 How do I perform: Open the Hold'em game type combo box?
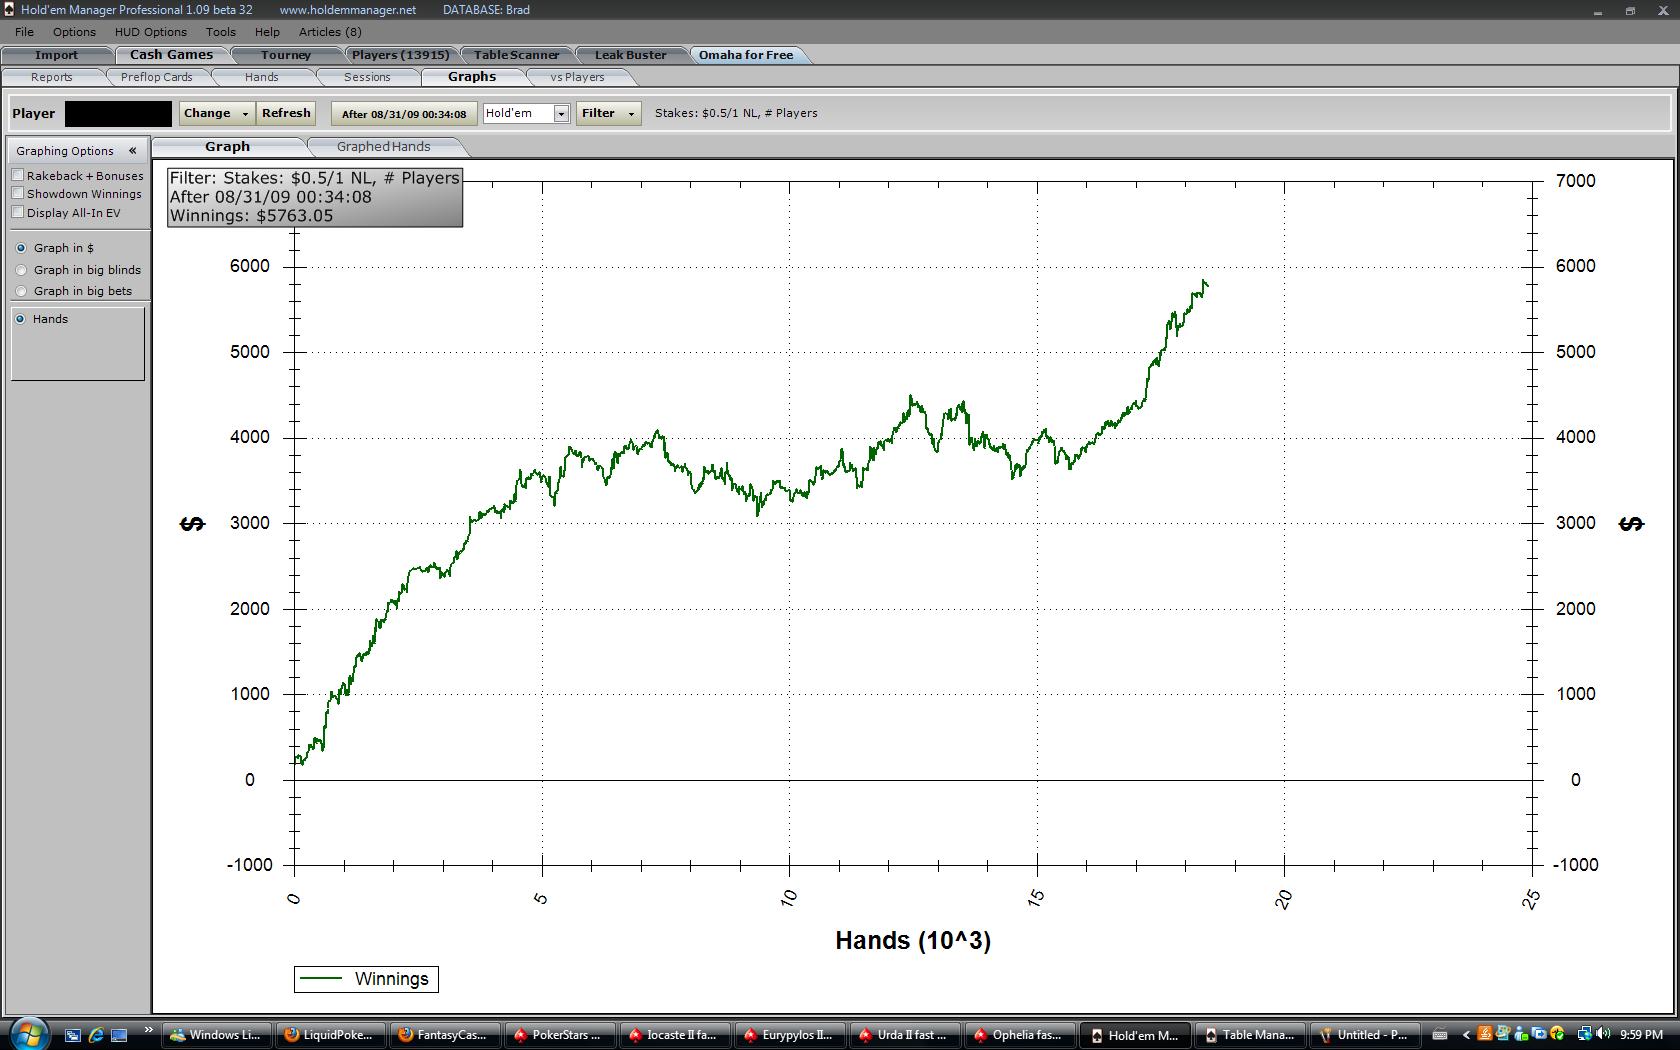(526, 113)
